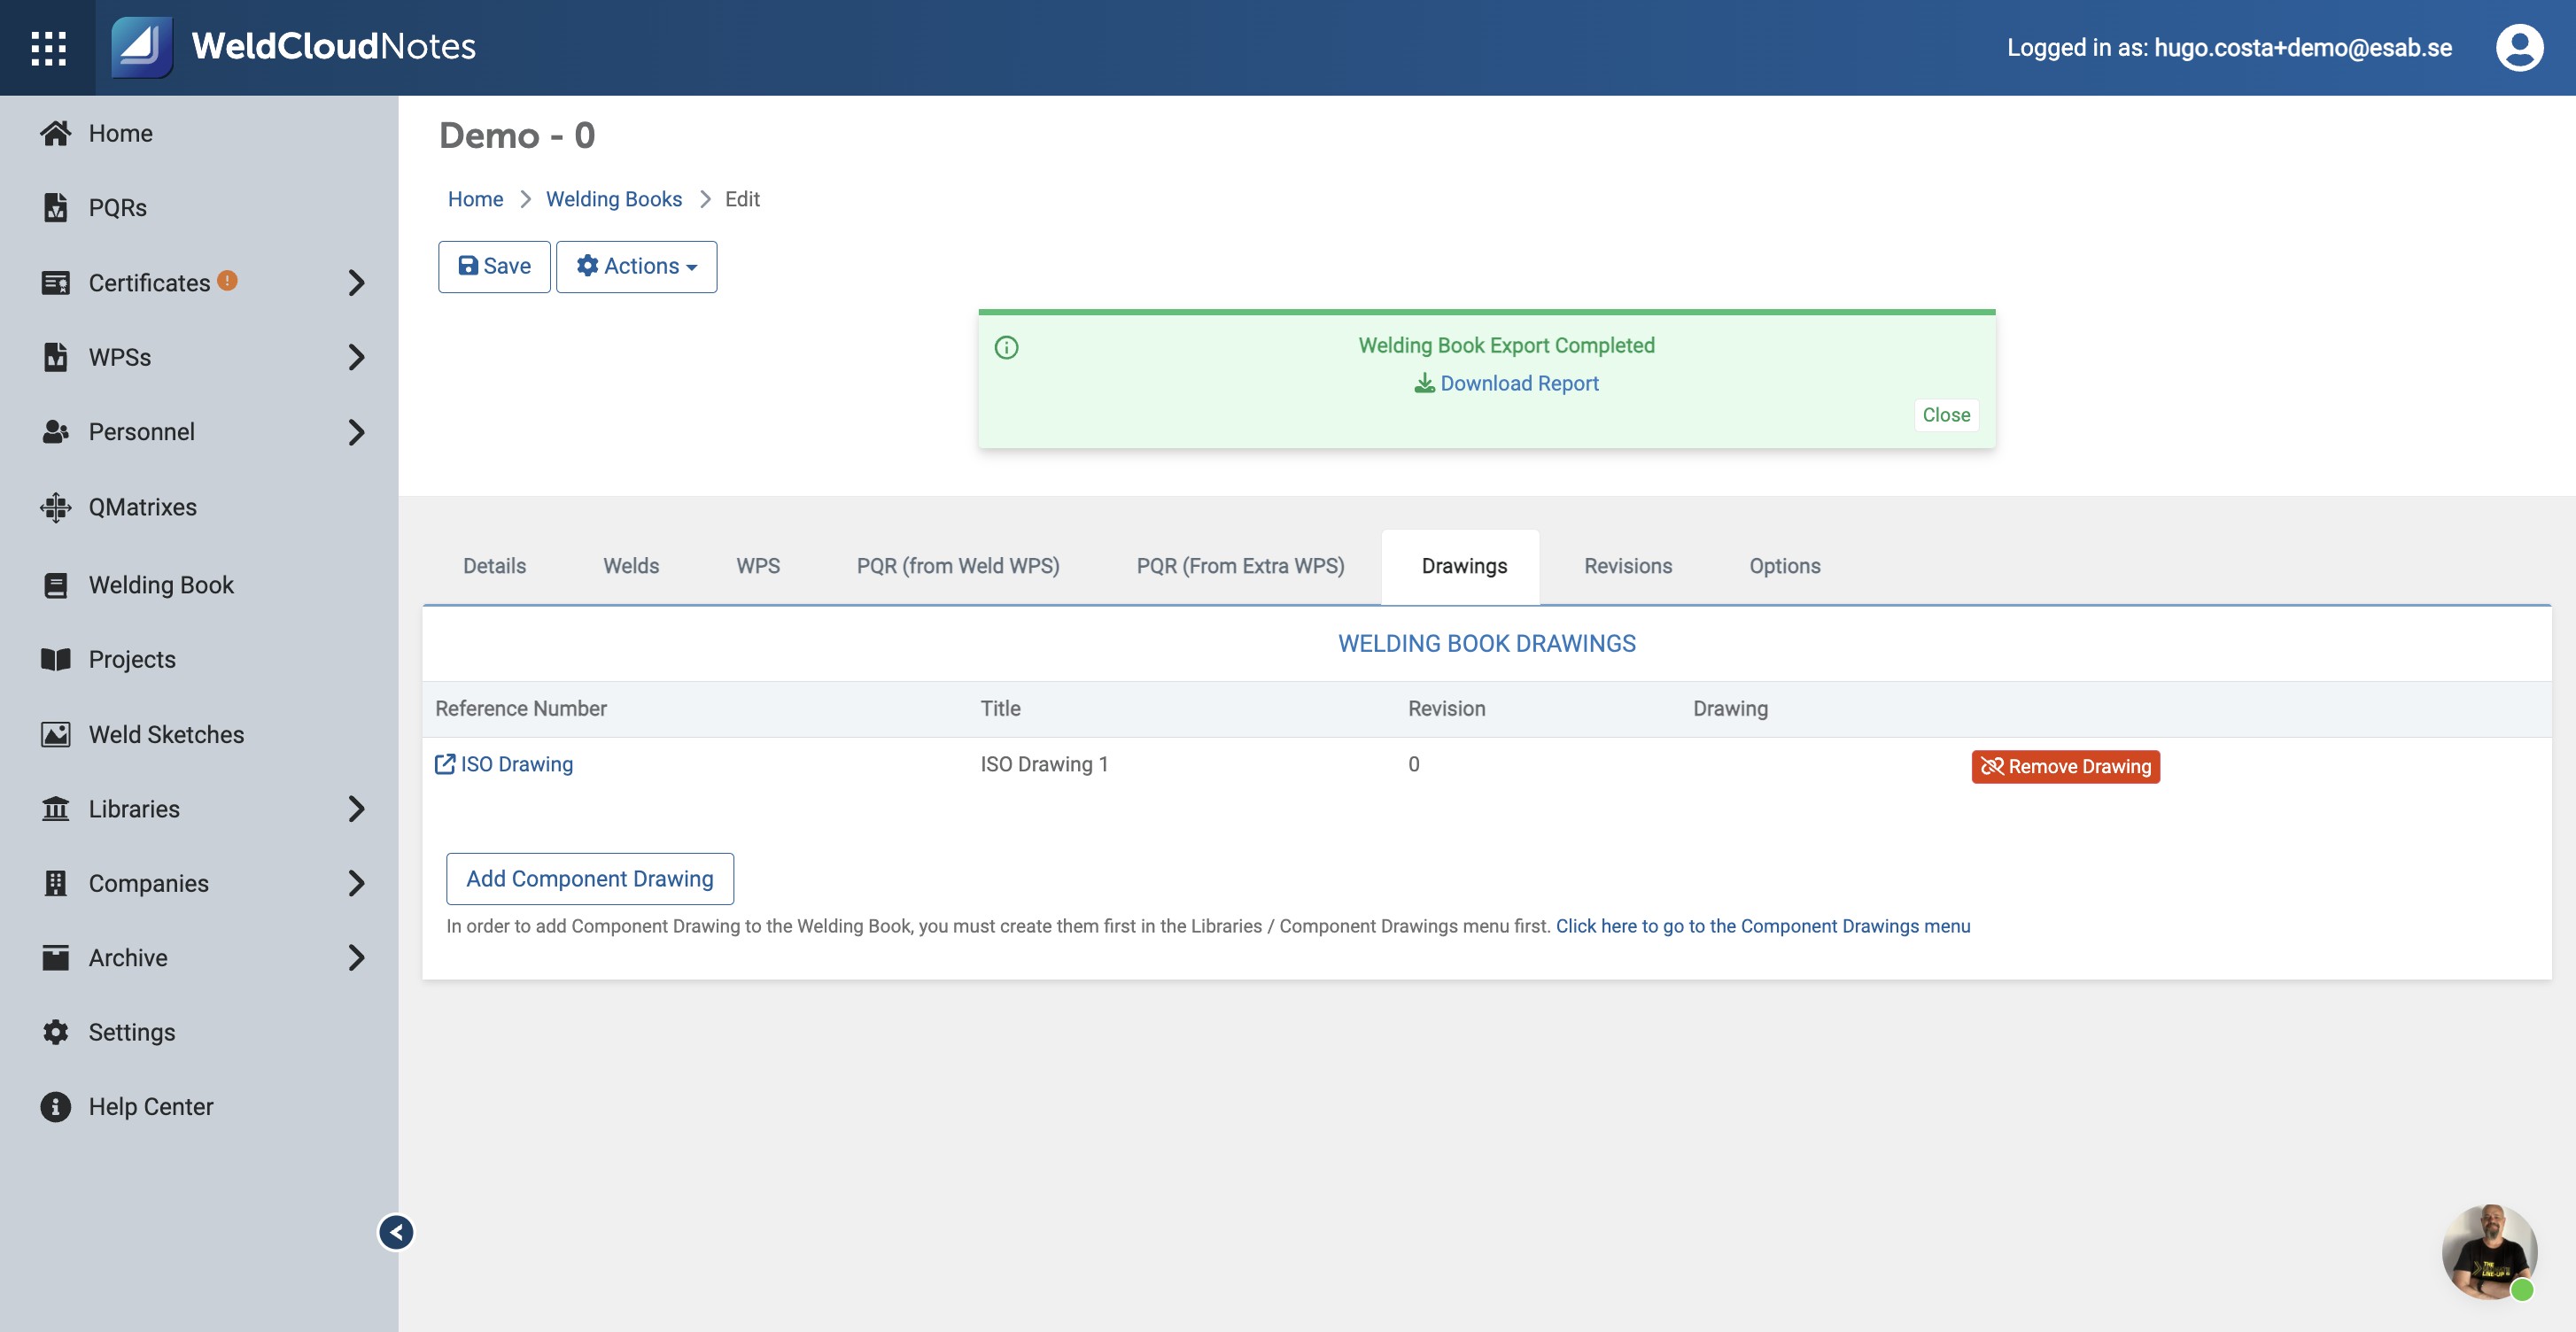2576x1332 pixels.
Task: Open the PQR (From Extra WPS) tab
Action: [1240, 566]
